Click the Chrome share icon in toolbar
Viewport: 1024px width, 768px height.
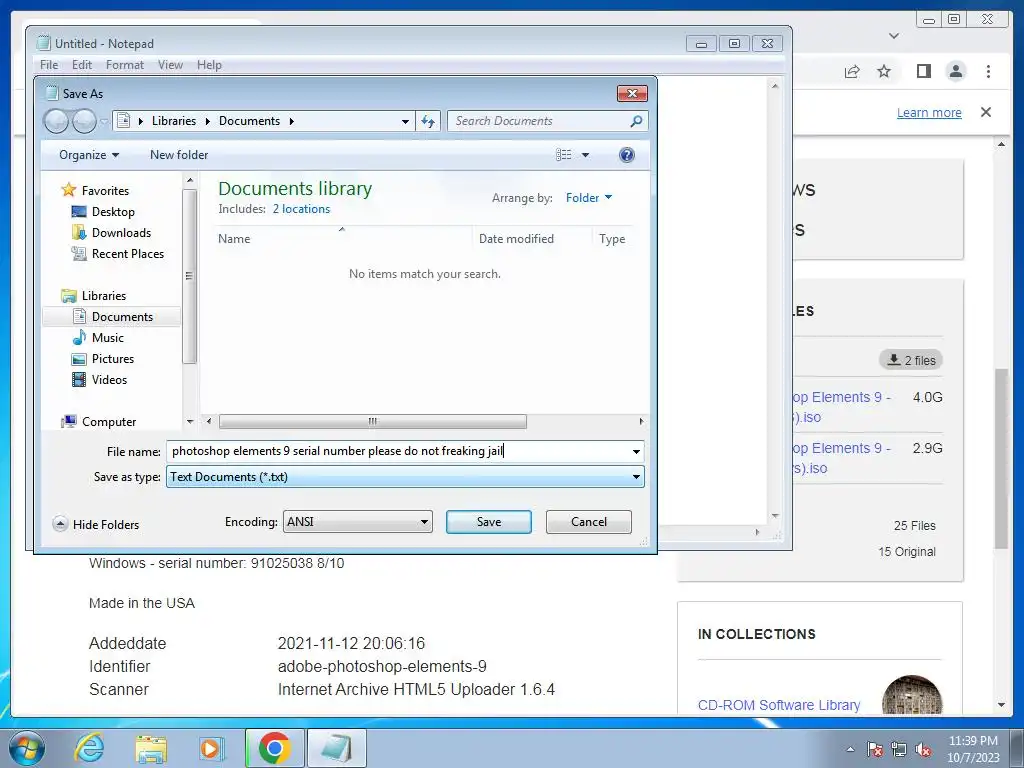click(x=852, y=71)
